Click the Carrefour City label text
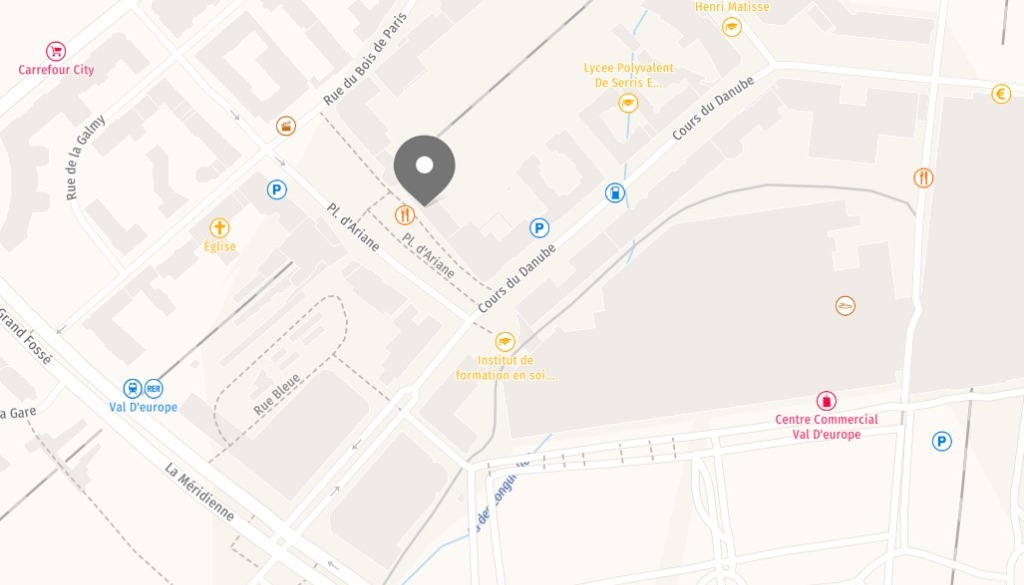This screenshot has width=1024, height=585. tap(56, 70)
